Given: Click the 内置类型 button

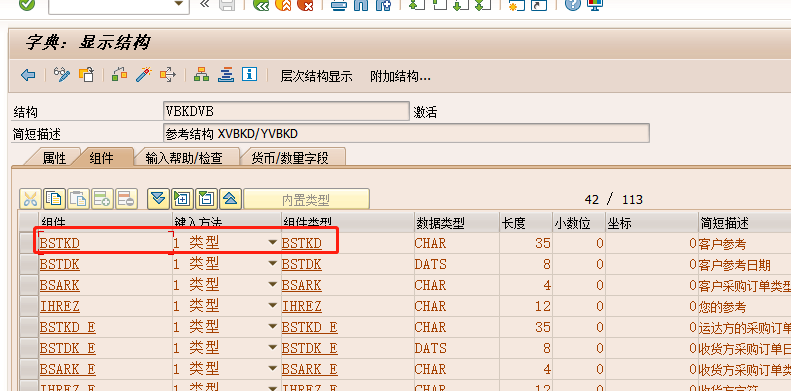Looking at the screenshot, I should 306,199.
